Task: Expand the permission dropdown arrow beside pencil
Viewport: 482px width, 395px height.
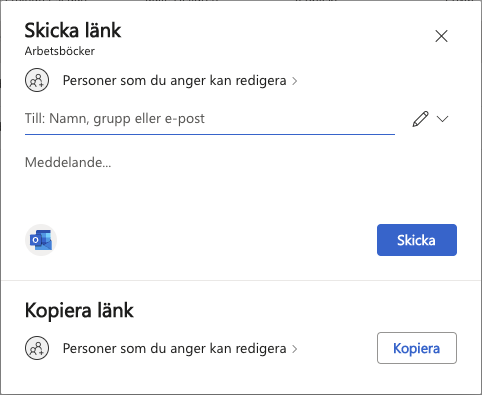Action: pyautogui.click(x=442, y=119)
